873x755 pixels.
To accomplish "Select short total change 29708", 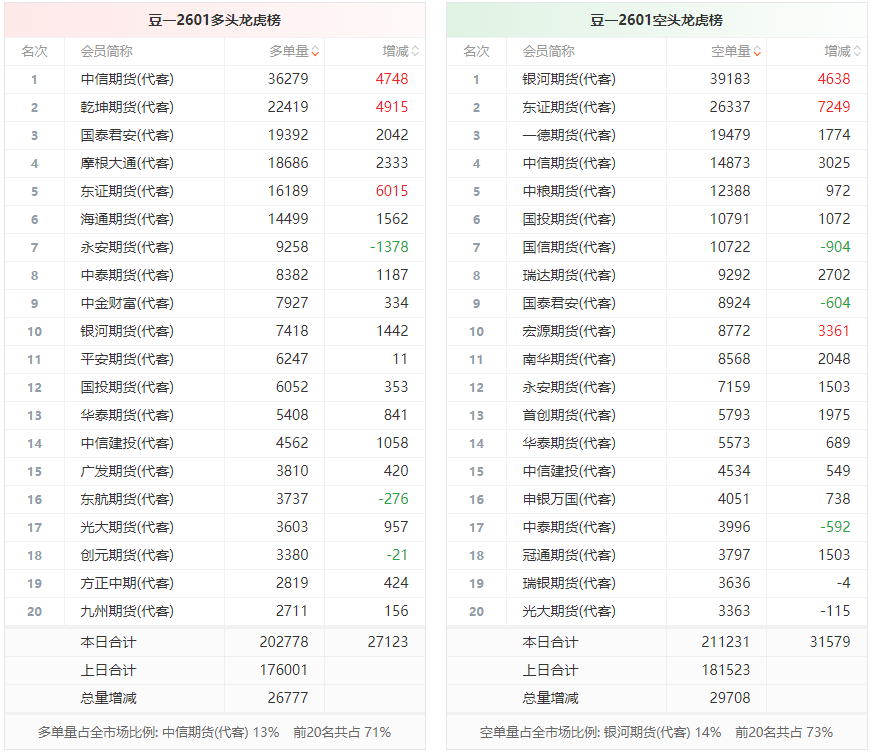I will 730,698.
